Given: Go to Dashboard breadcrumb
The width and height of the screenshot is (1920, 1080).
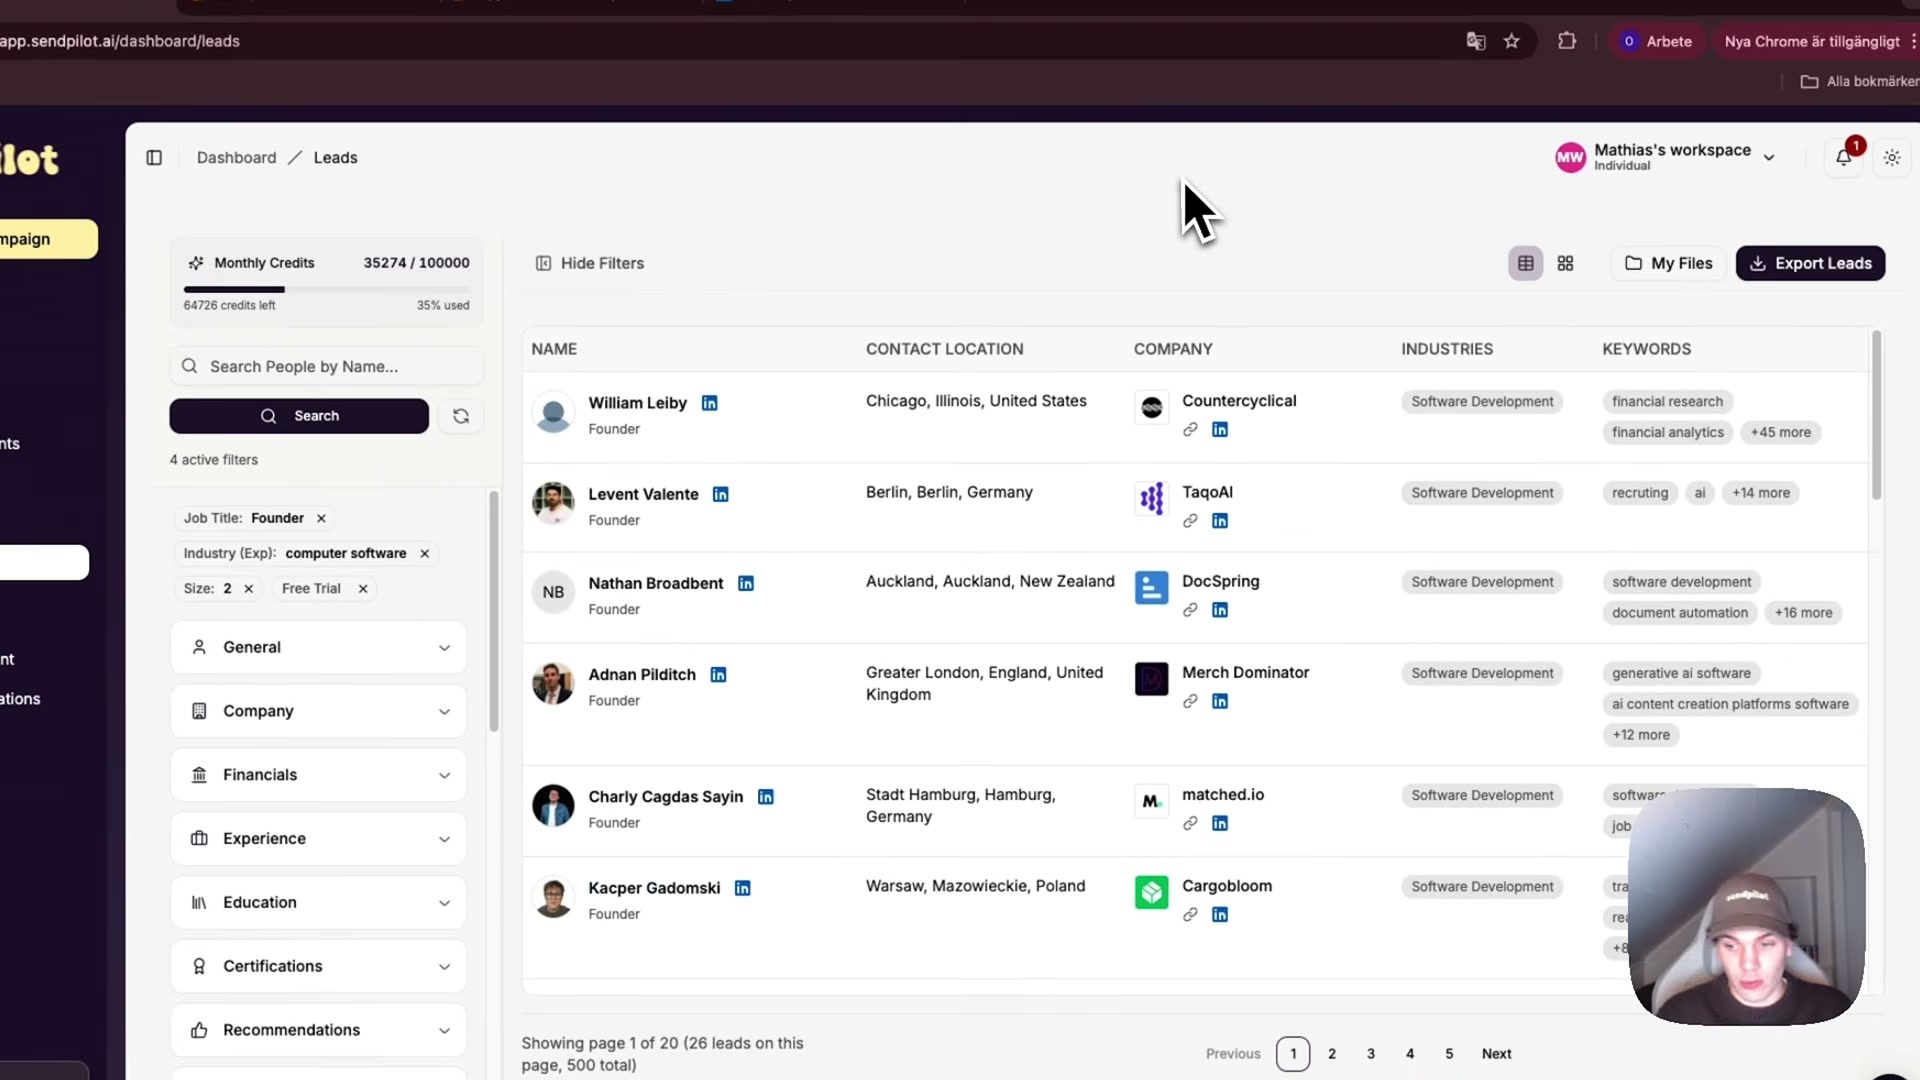Looking at the screenshot, I should [x=236, y=158].
